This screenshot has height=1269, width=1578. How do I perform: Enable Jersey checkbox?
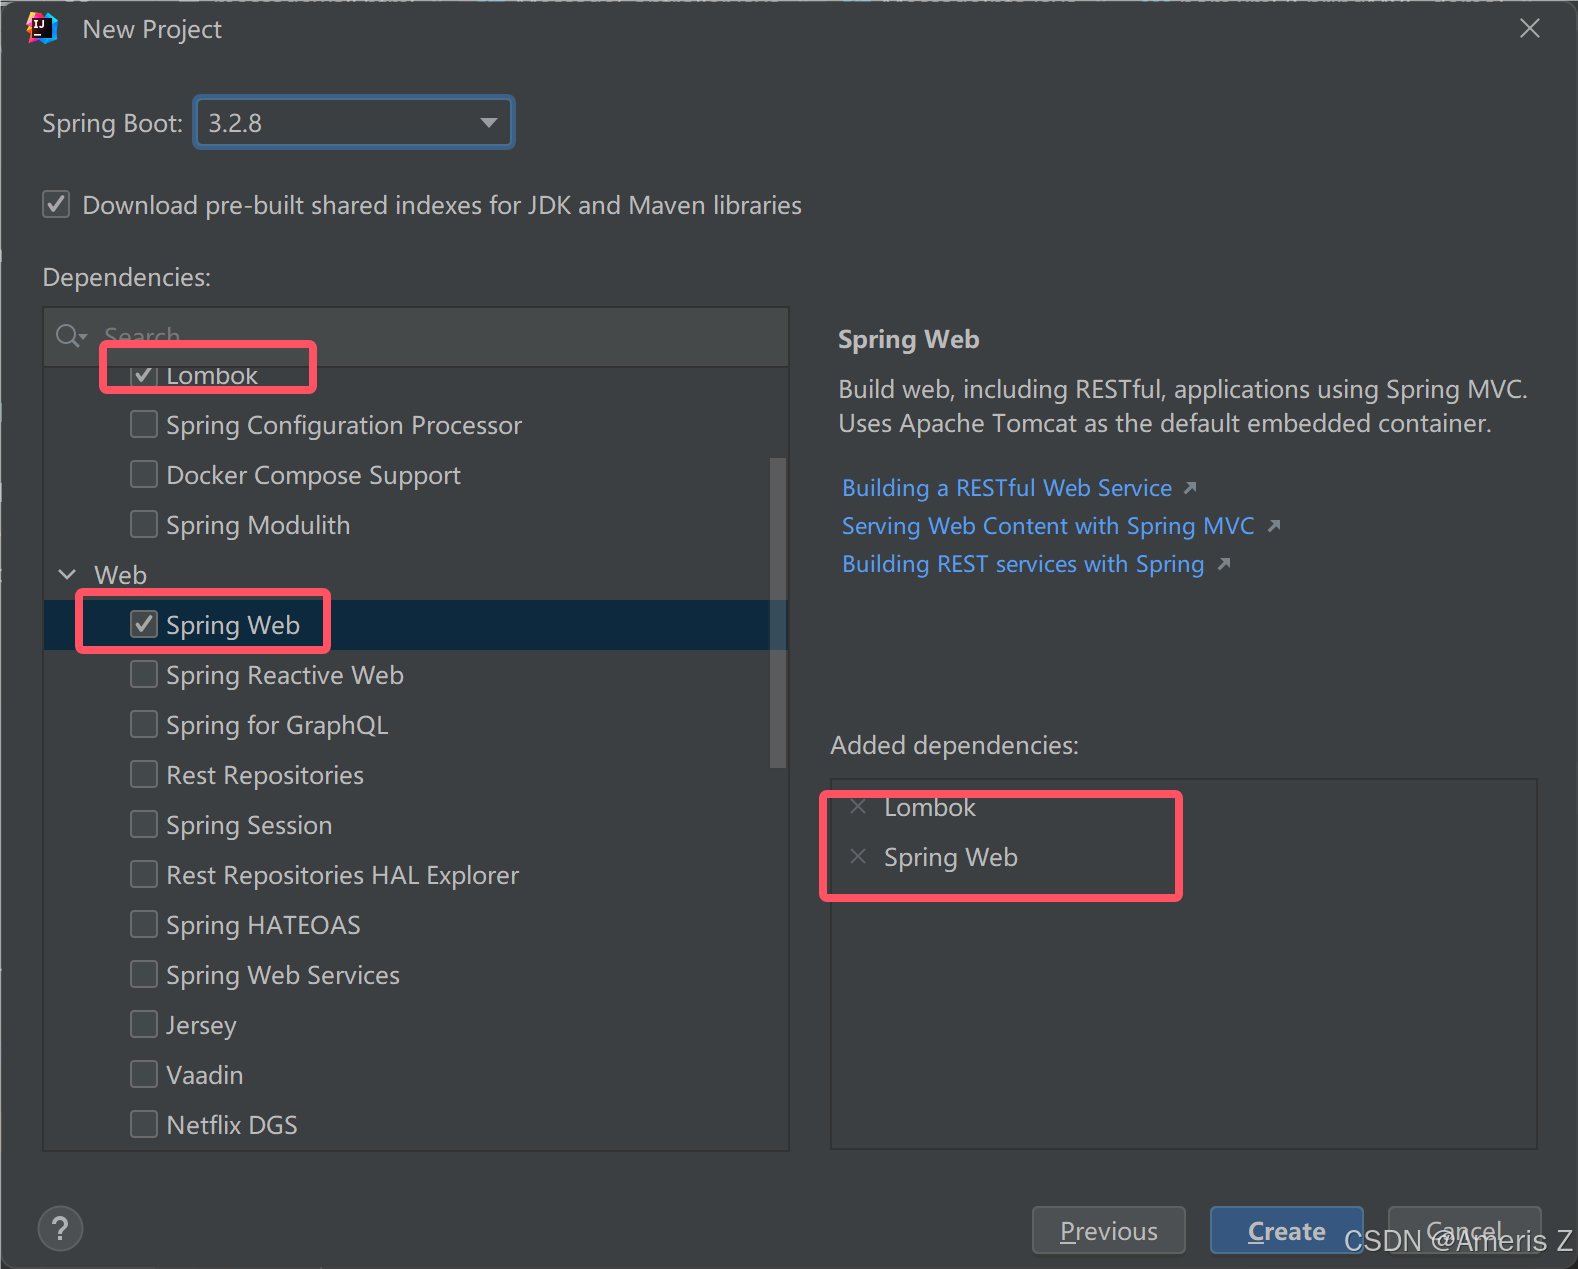click(x=144, y=1024)
